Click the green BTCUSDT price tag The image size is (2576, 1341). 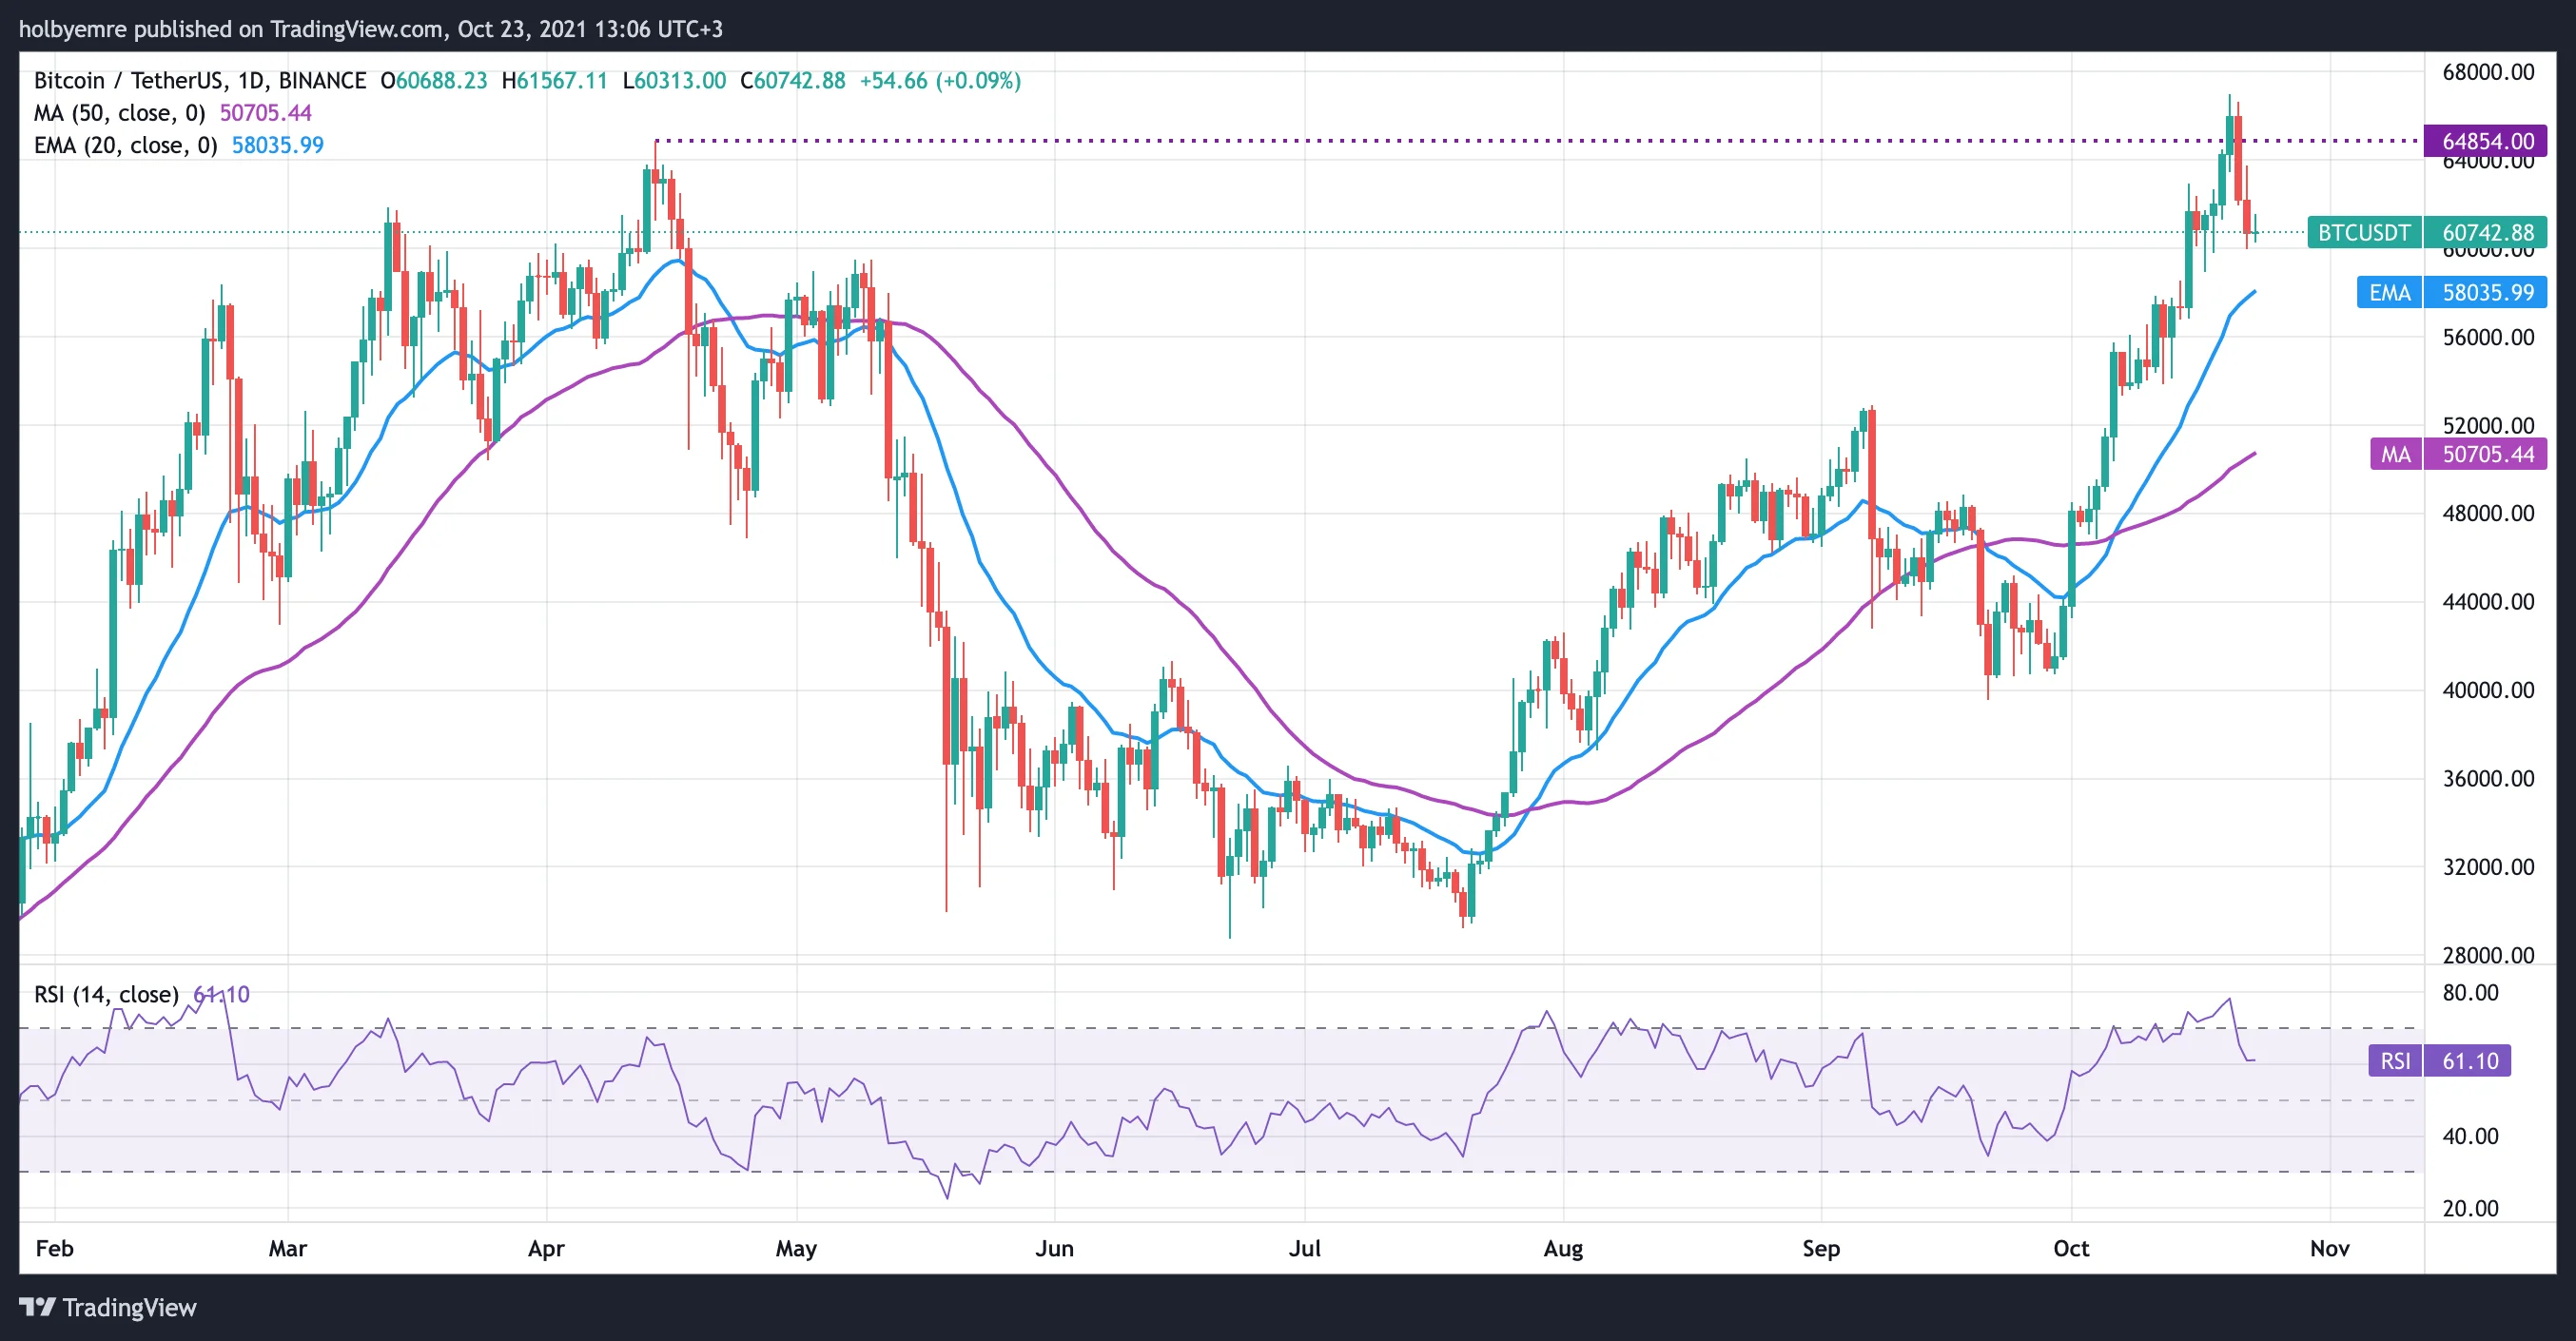pos(2364,232)
